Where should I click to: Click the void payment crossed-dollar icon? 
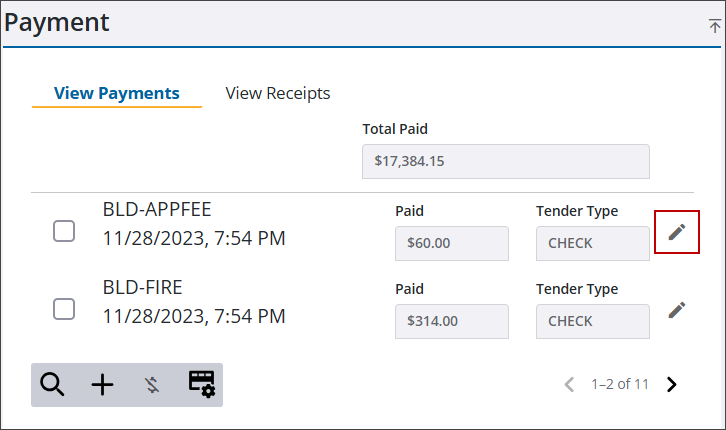[x=152, y=385]
